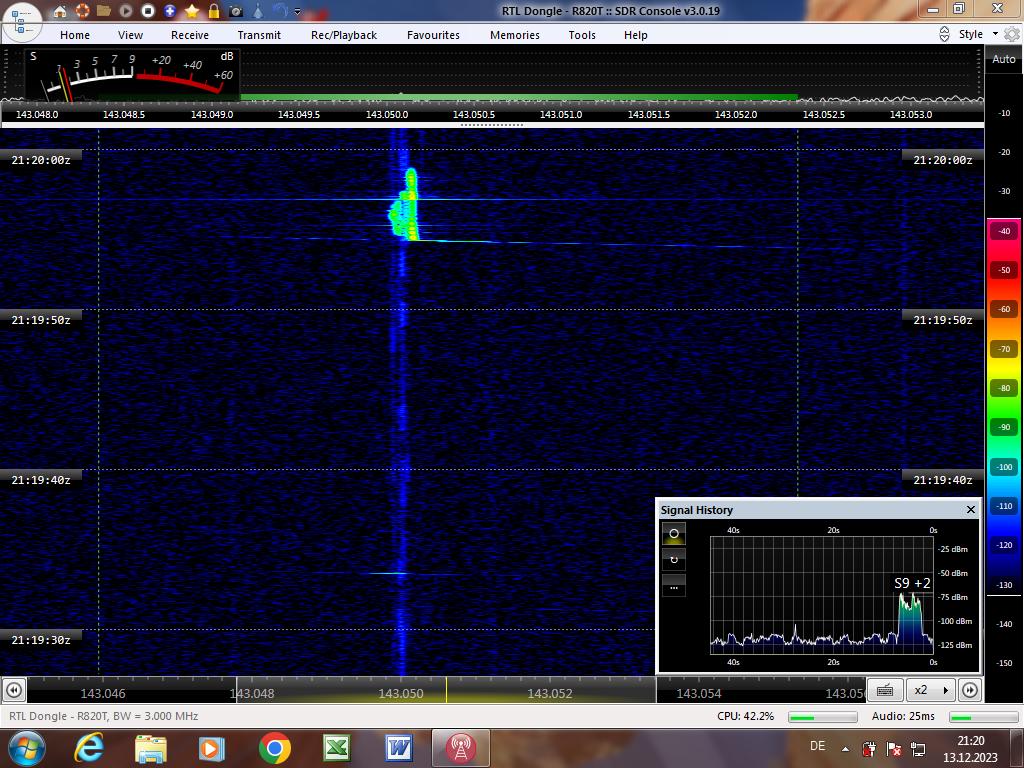The image size is (1024, 768).
Task: Click the Auto level button
Action: click(x=1003, y=59)
